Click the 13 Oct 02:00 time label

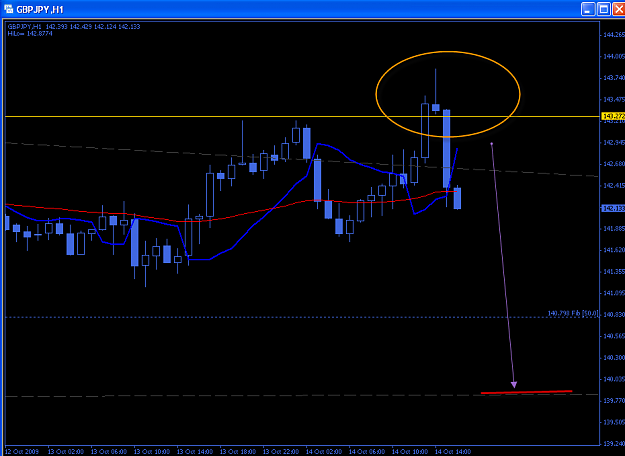pos(66,452)
